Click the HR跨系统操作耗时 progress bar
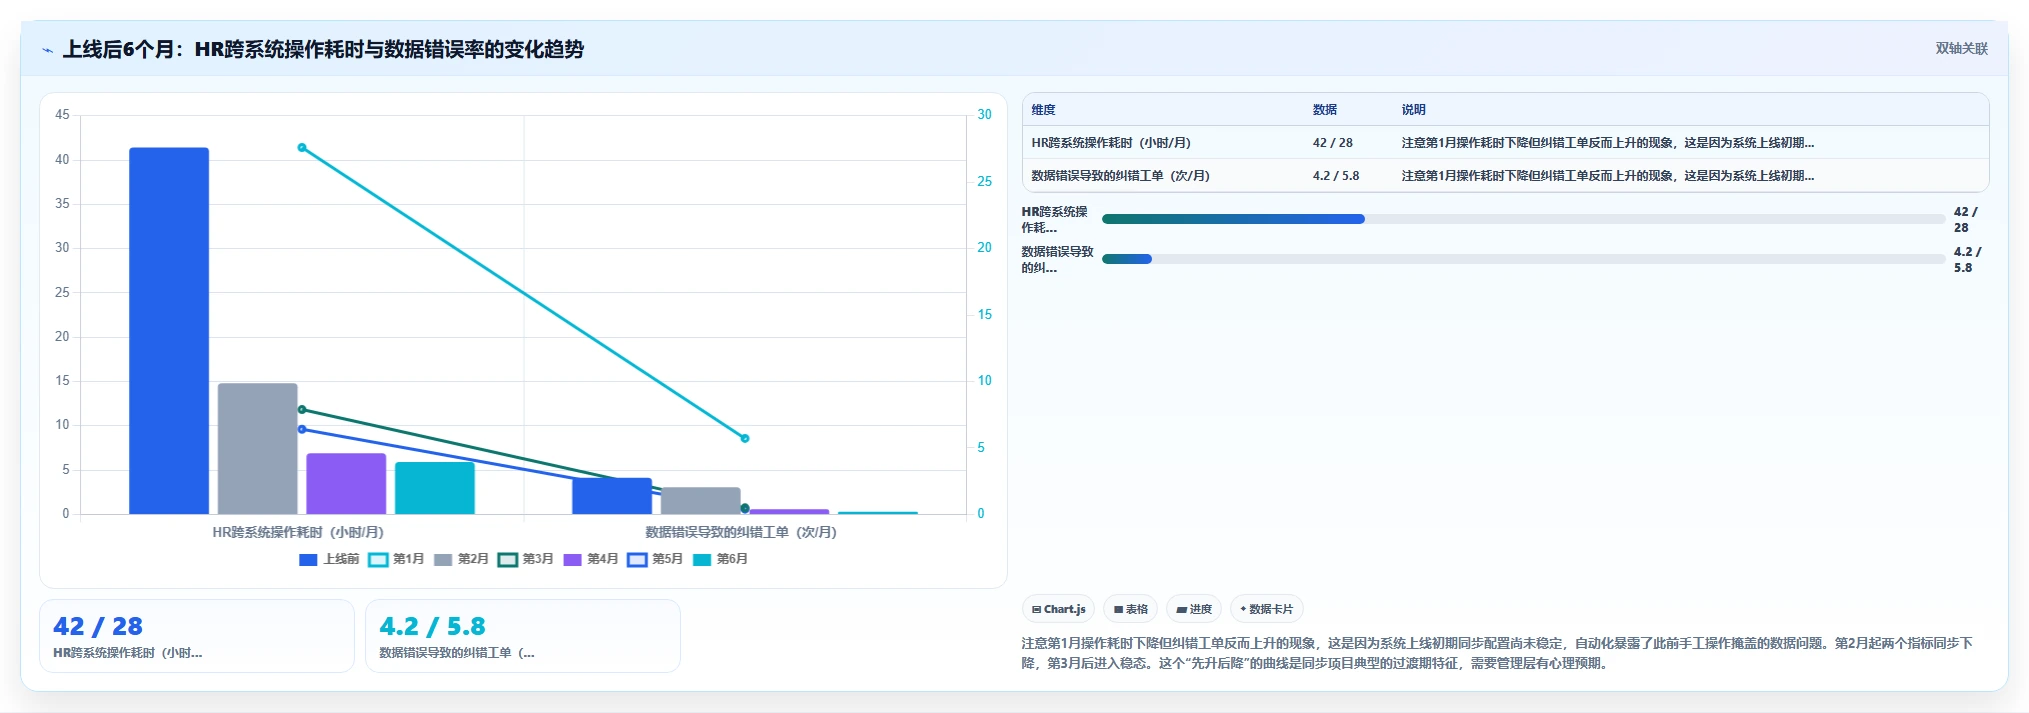 (1523, 219)
